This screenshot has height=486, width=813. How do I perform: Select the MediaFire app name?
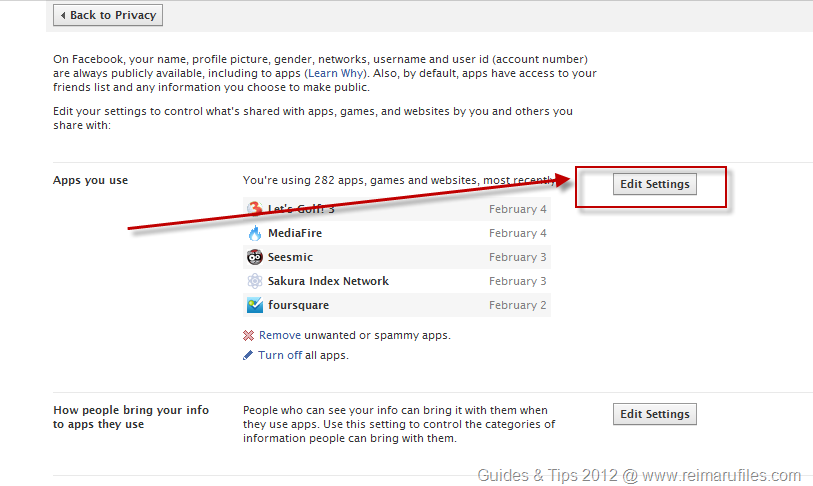295,233
